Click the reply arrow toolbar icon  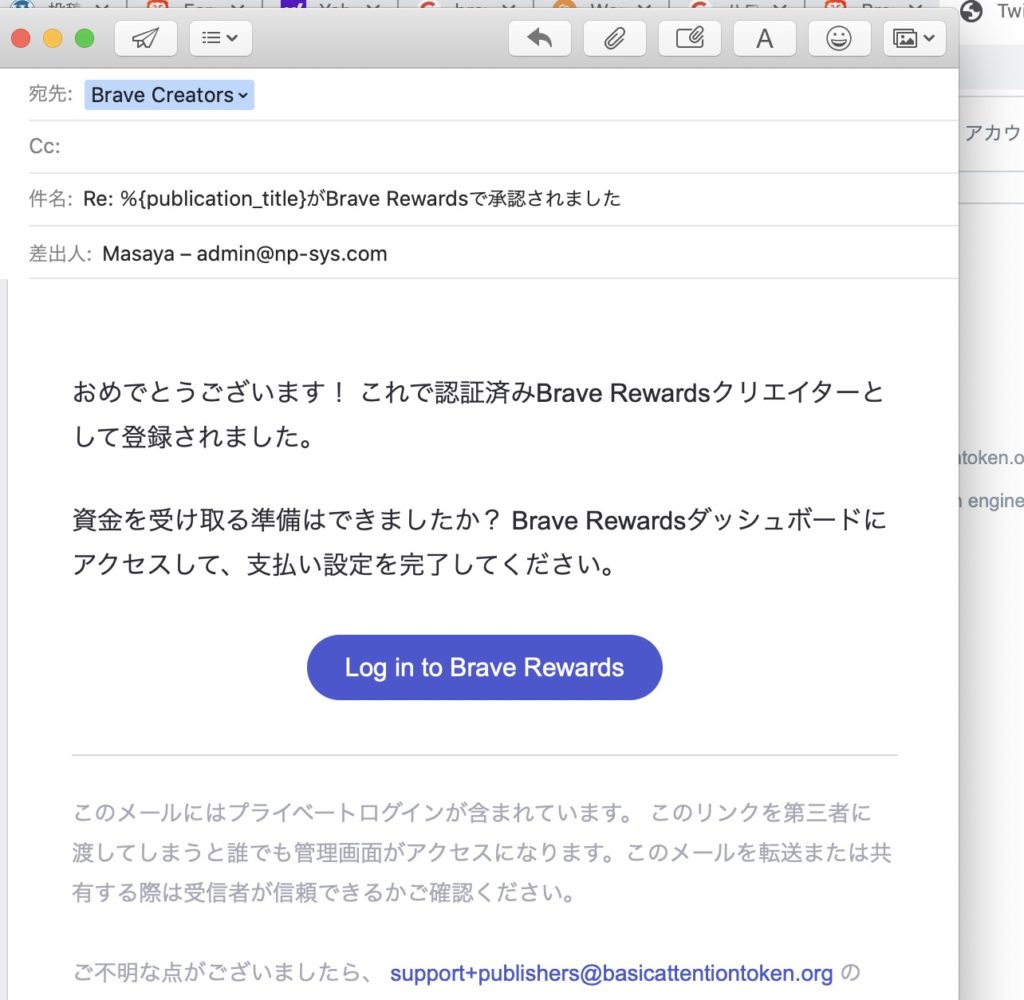(x=539, y=39)
